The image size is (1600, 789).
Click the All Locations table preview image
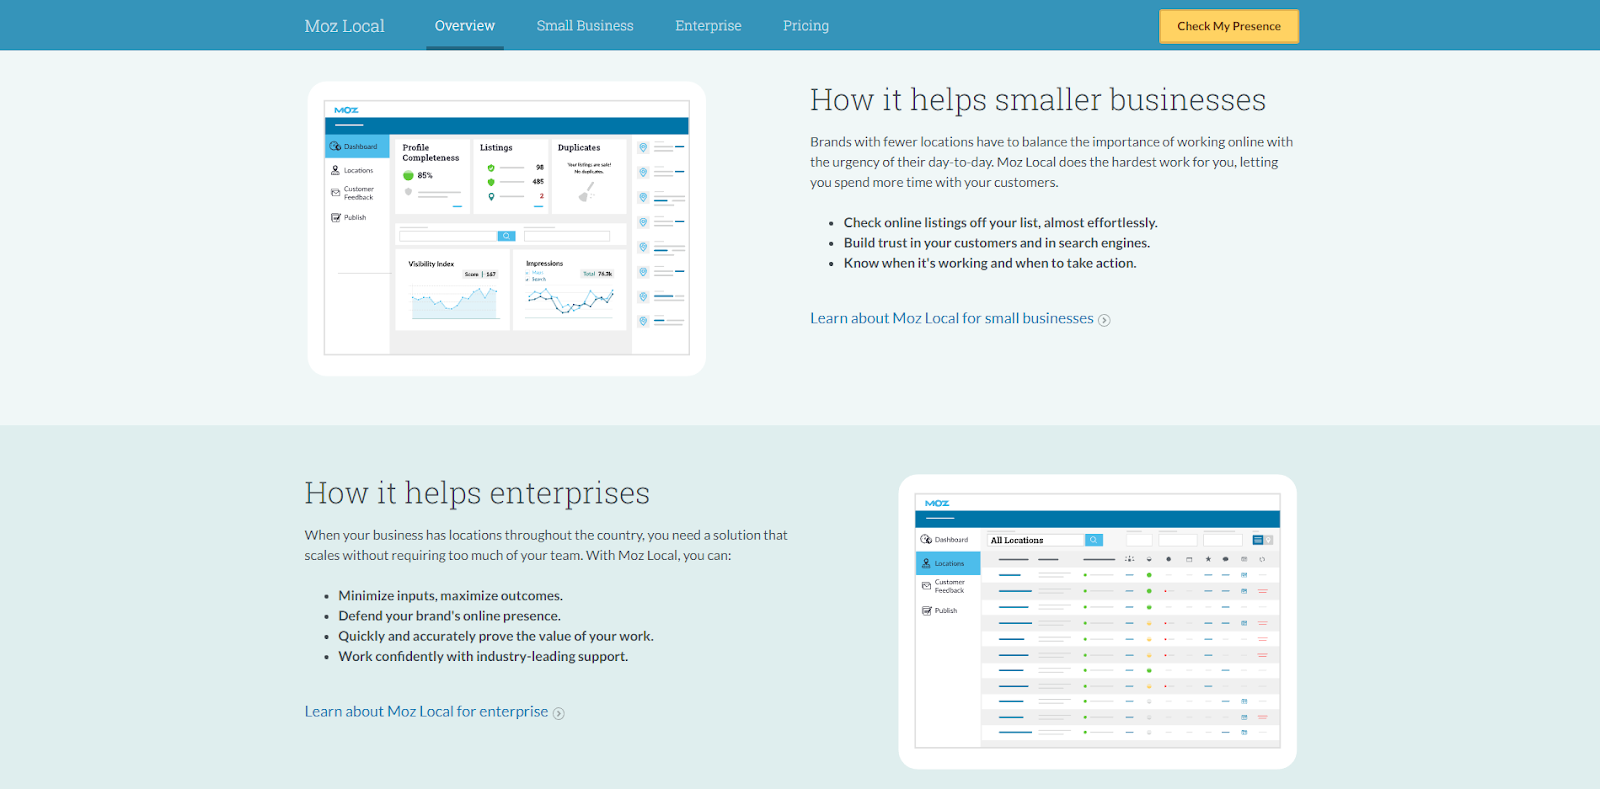point(1098,621)
